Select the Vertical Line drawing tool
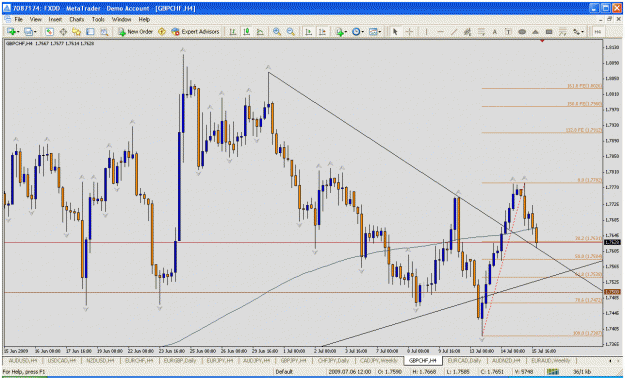This screenshot has height=378, width=625. click(426, 32)
